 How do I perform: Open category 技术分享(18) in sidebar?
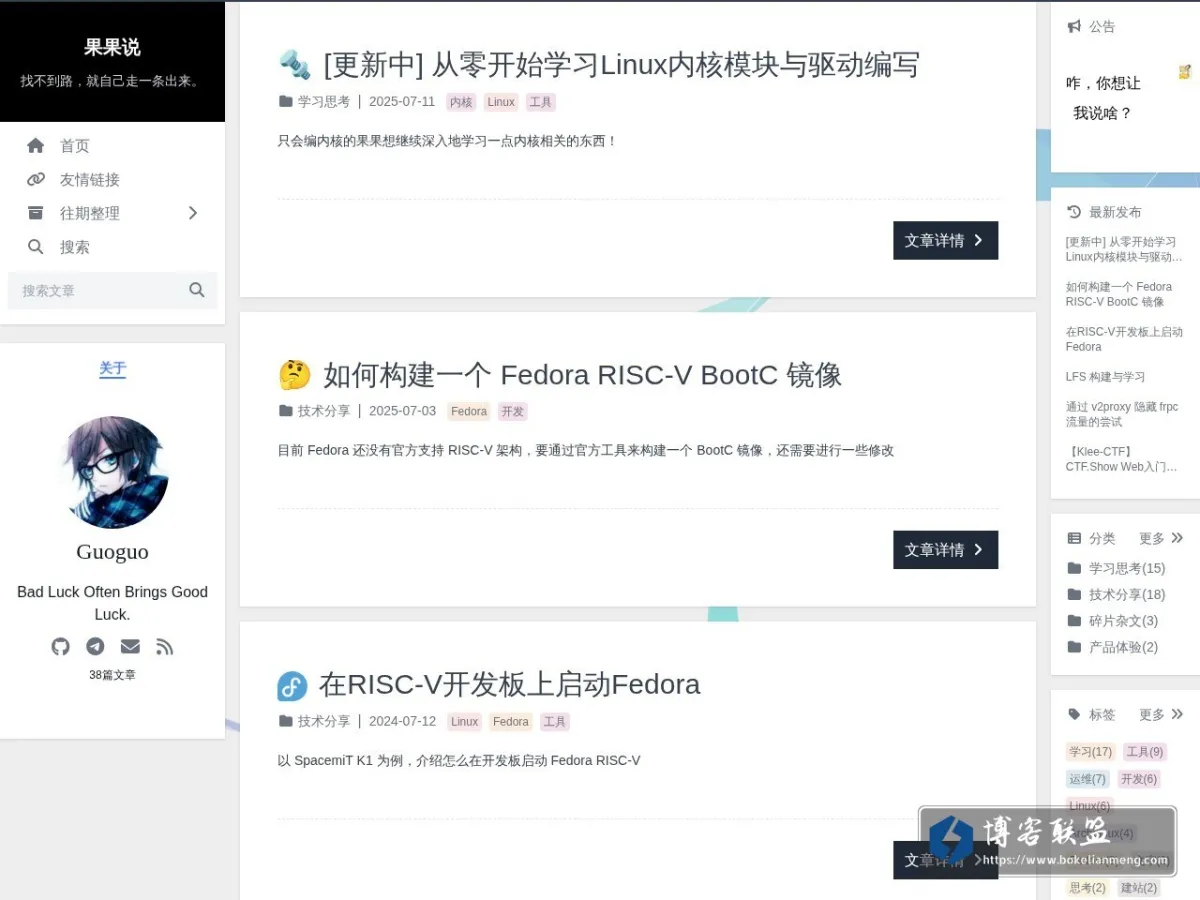(x=1127, y=594)
